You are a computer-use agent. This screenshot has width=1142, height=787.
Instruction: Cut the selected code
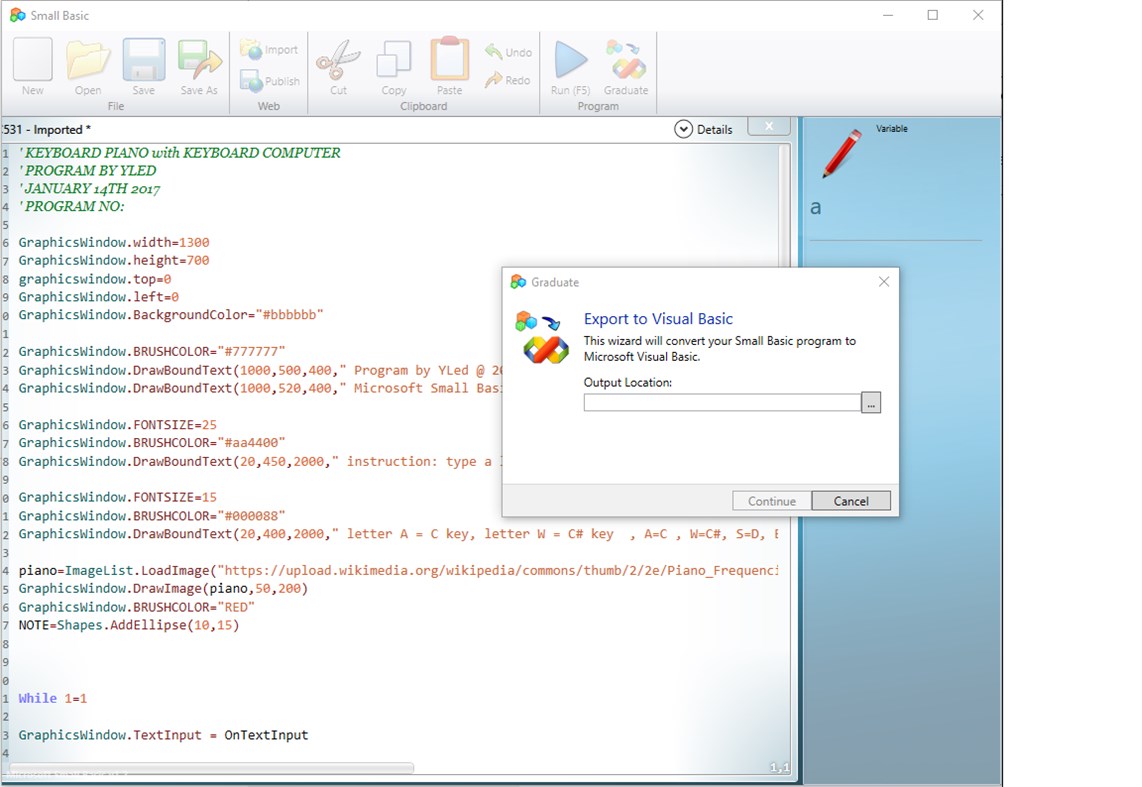pyautogui.click(x=336, y=62)
